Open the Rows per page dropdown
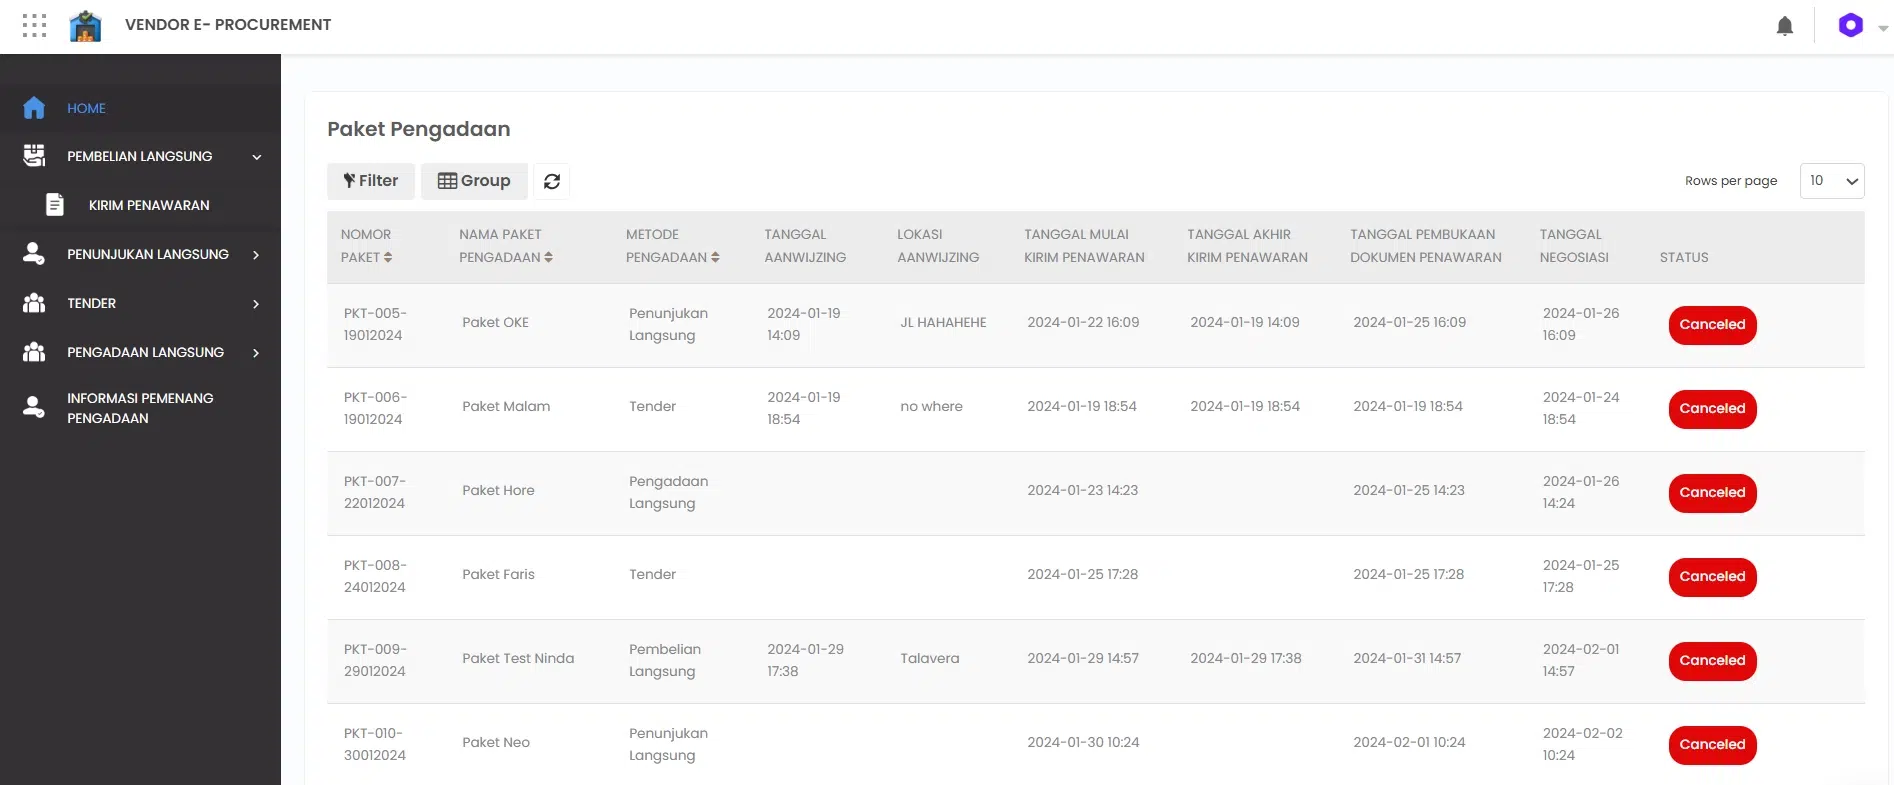1894x785 pixels. [x=1832, y=181]
